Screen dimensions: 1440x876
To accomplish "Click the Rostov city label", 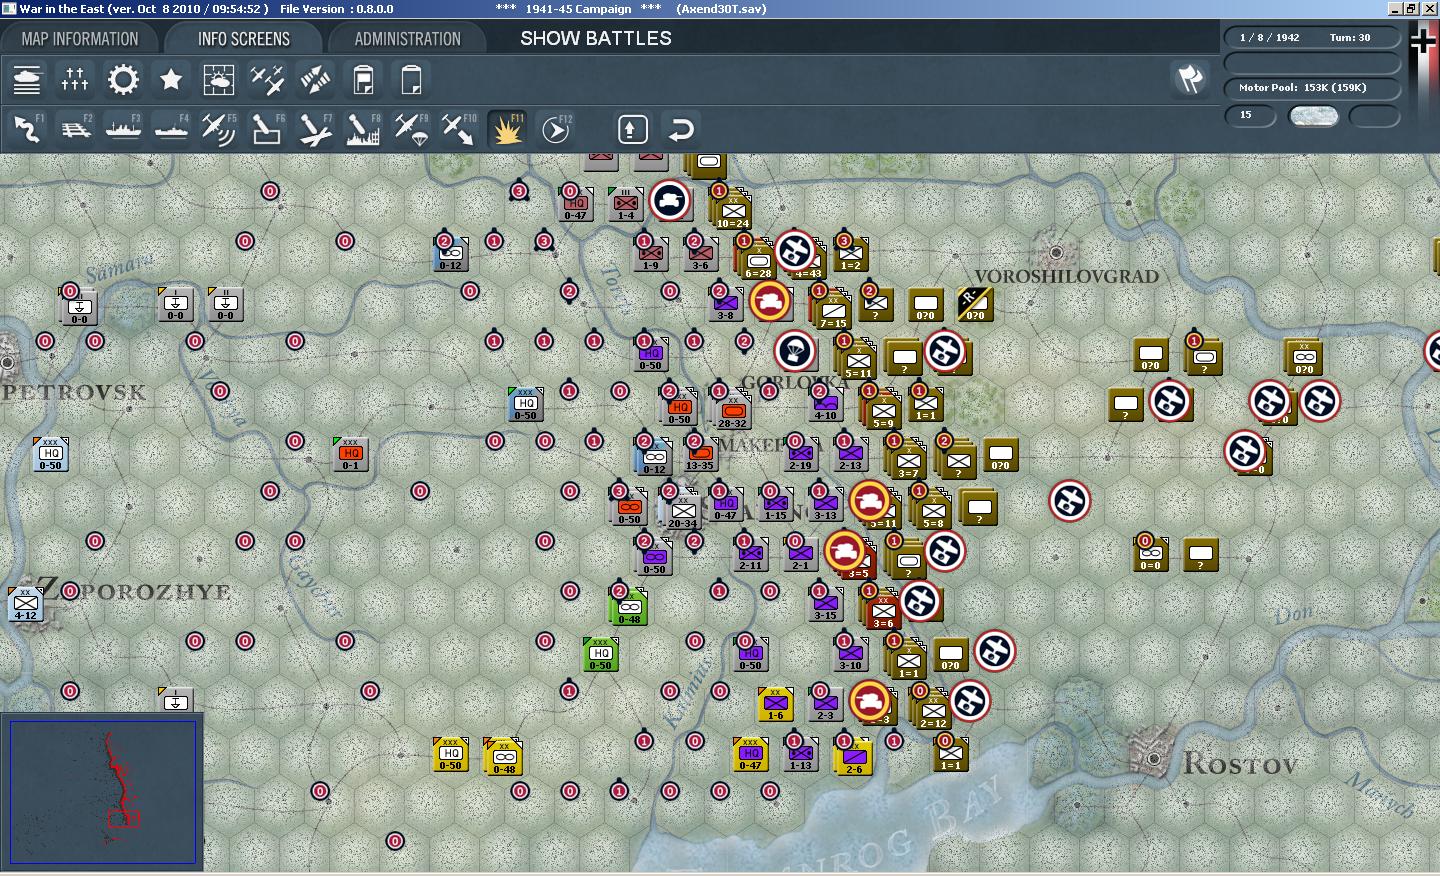I will click(1240, 765).
